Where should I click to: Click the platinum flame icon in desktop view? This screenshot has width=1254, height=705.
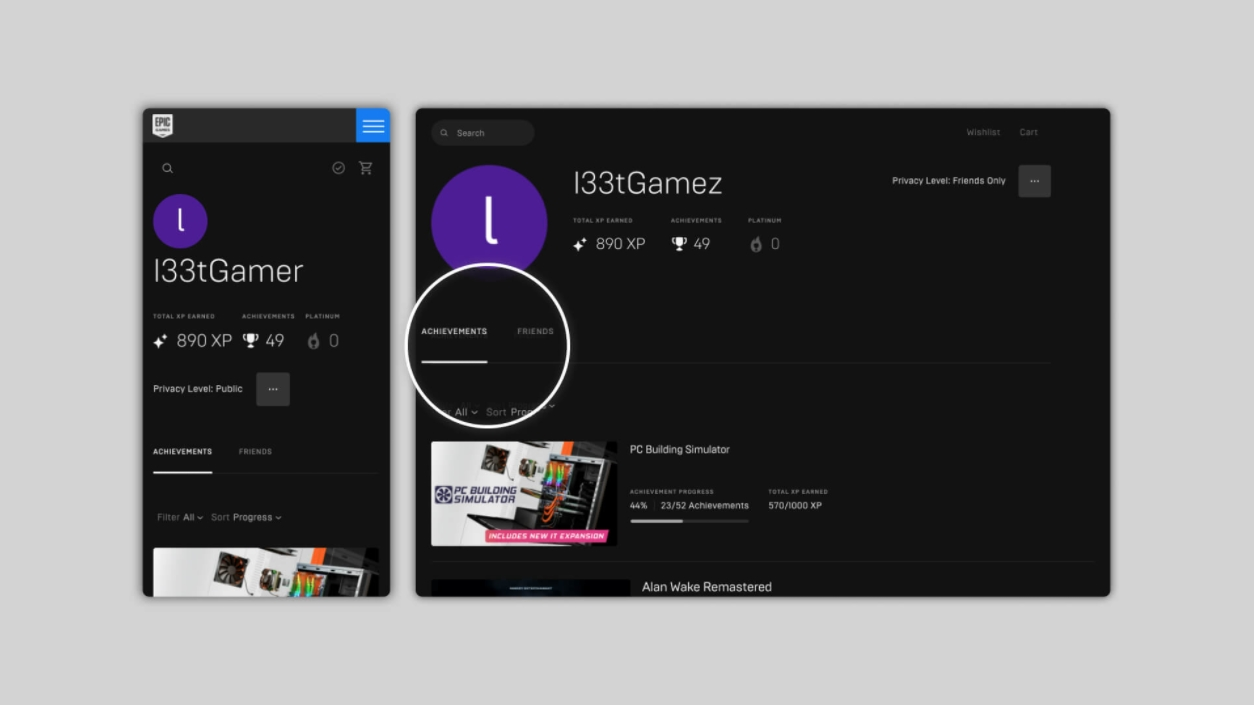pos(756,244)
